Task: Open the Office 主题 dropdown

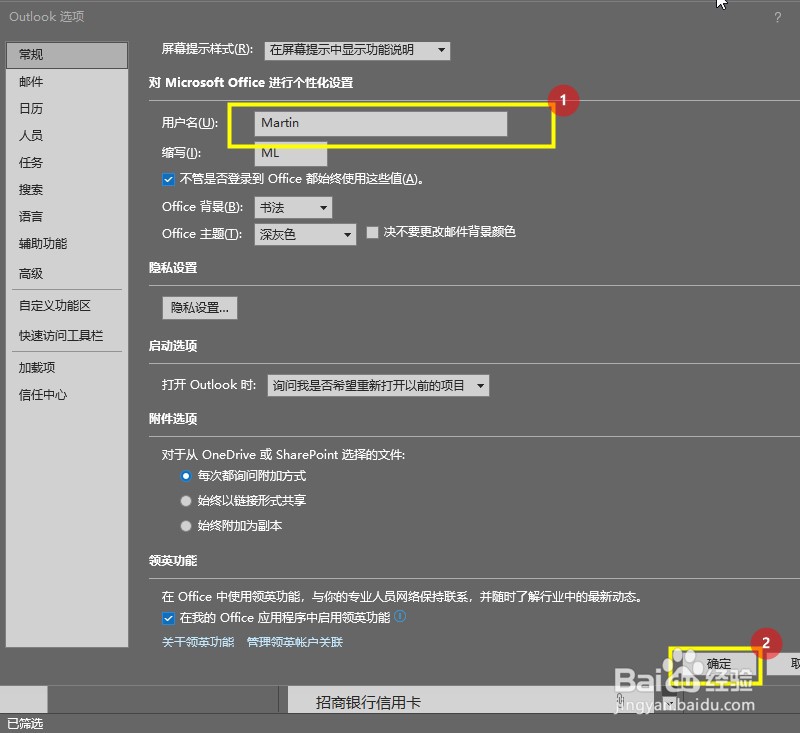Action: point(305,235)
